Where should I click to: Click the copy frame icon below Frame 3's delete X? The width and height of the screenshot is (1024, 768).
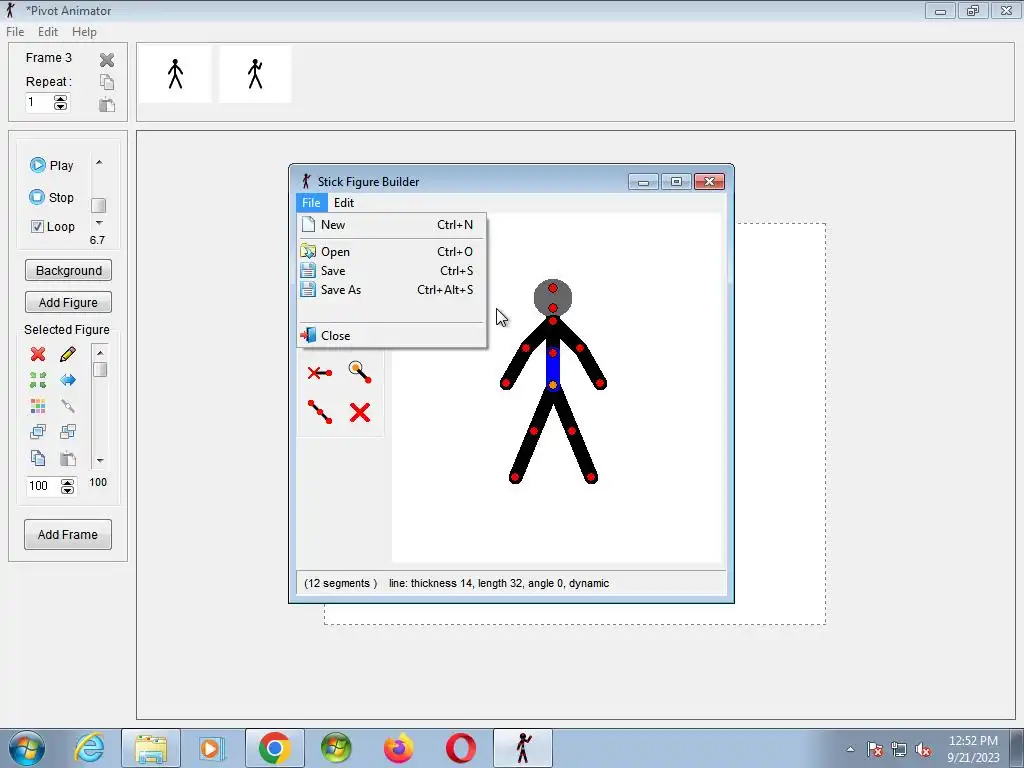[x=107, y=82]
